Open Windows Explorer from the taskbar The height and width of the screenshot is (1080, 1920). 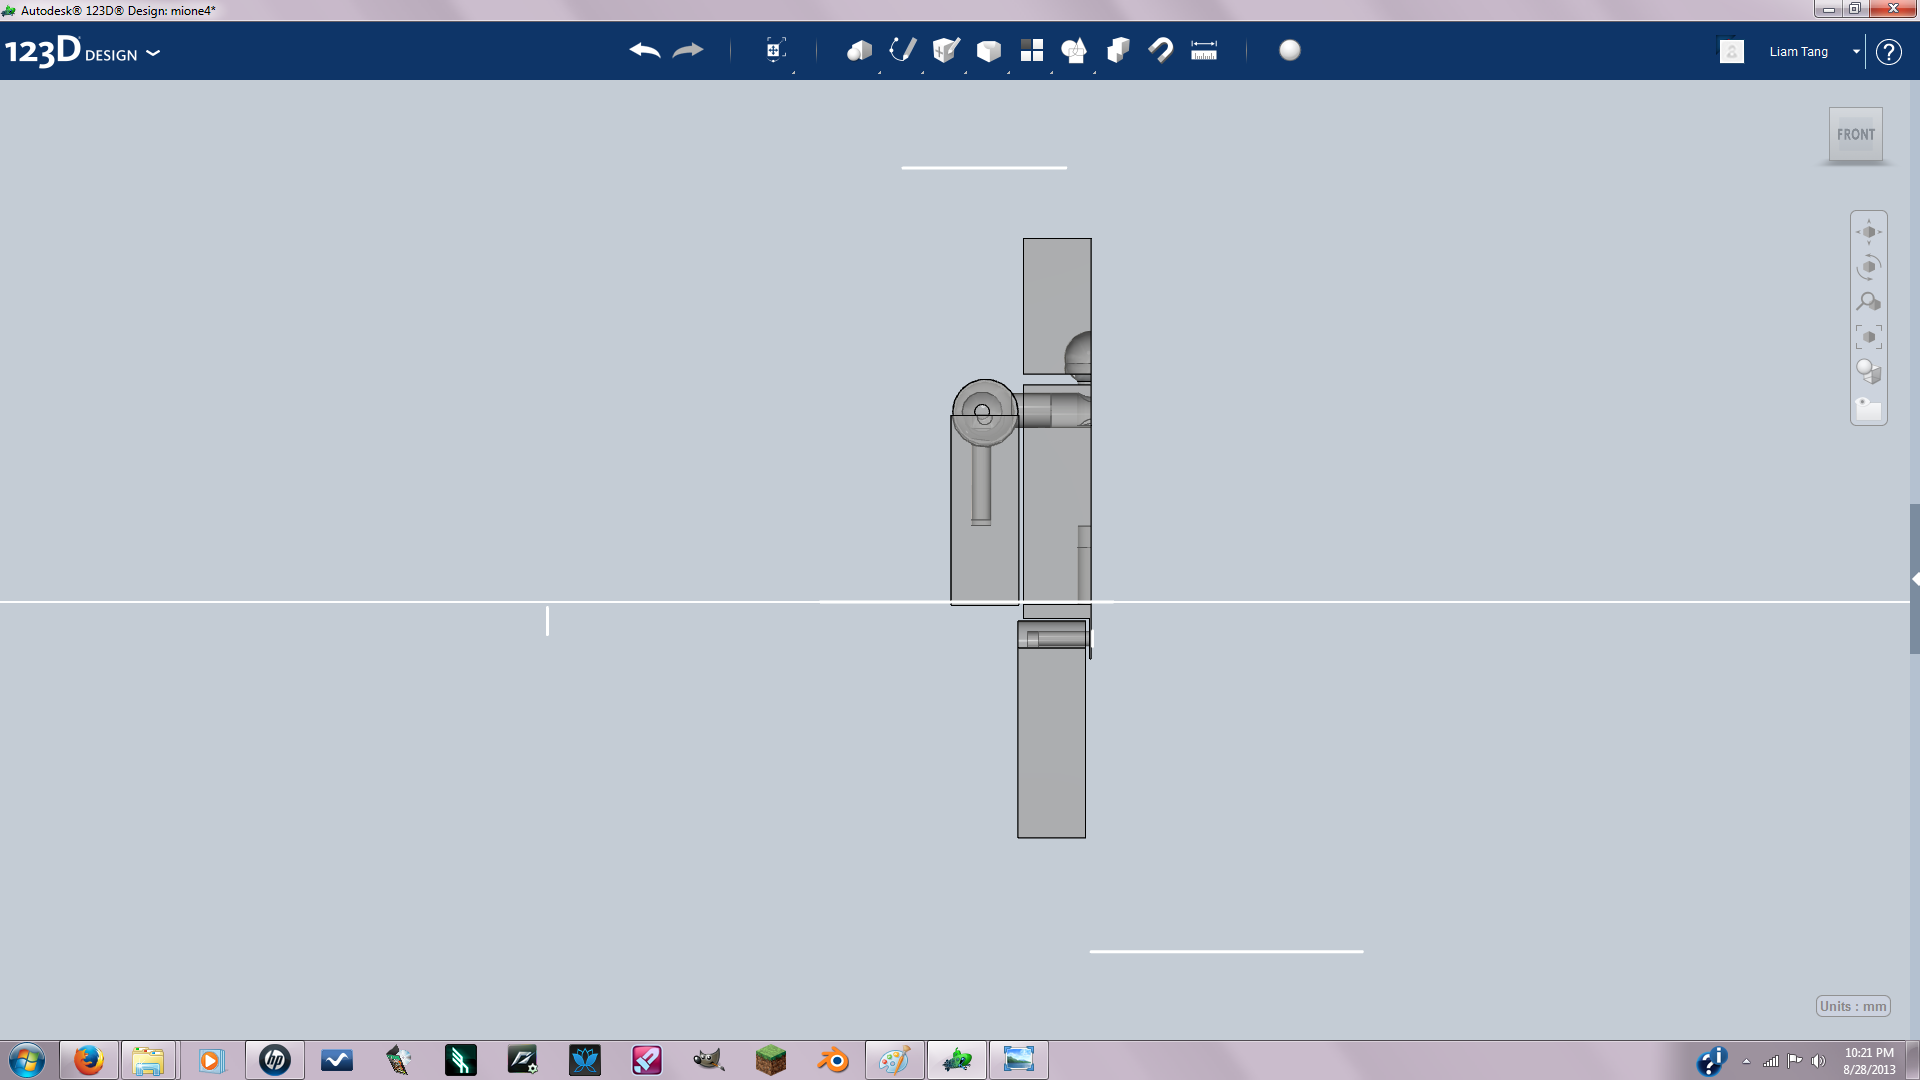point(148,1060)
